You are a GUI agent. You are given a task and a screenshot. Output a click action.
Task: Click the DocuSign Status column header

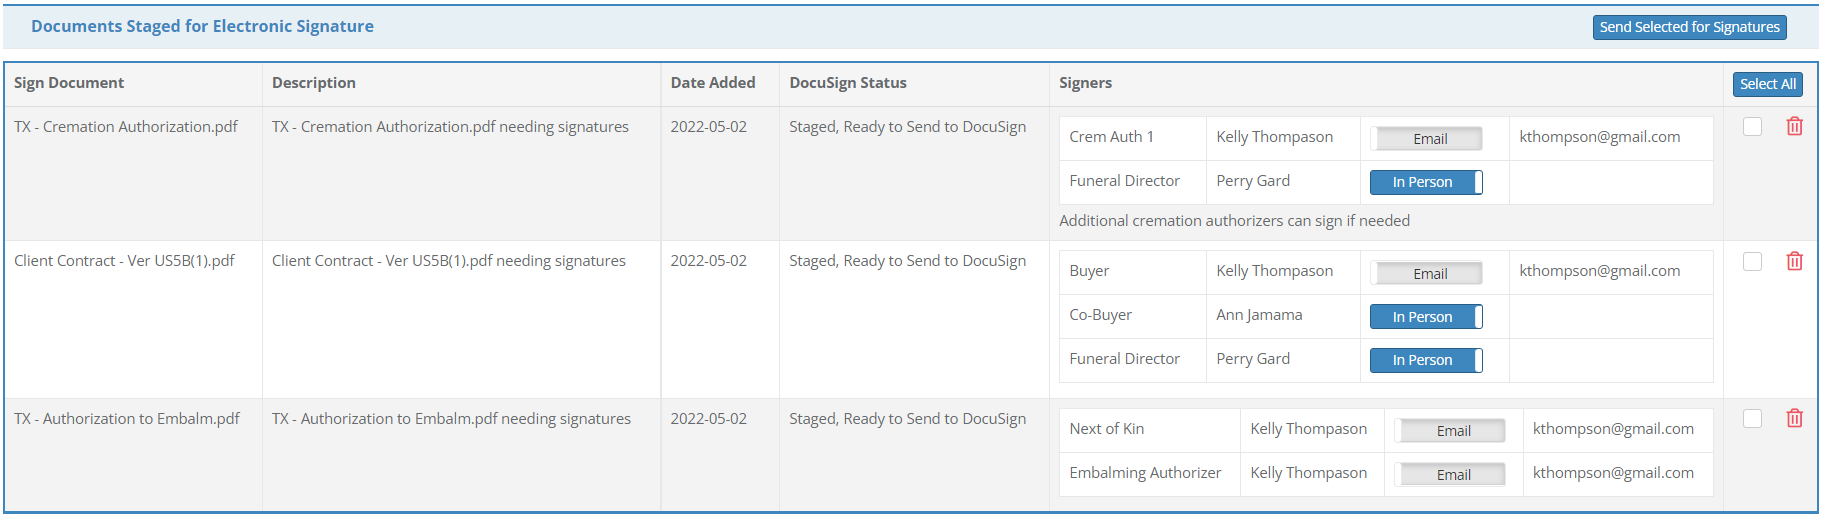tap(847, 83)
